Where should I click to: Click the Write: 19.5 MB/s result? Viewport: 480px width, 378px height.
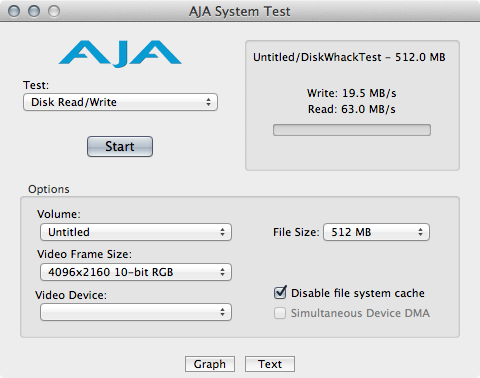coord(352,93)
